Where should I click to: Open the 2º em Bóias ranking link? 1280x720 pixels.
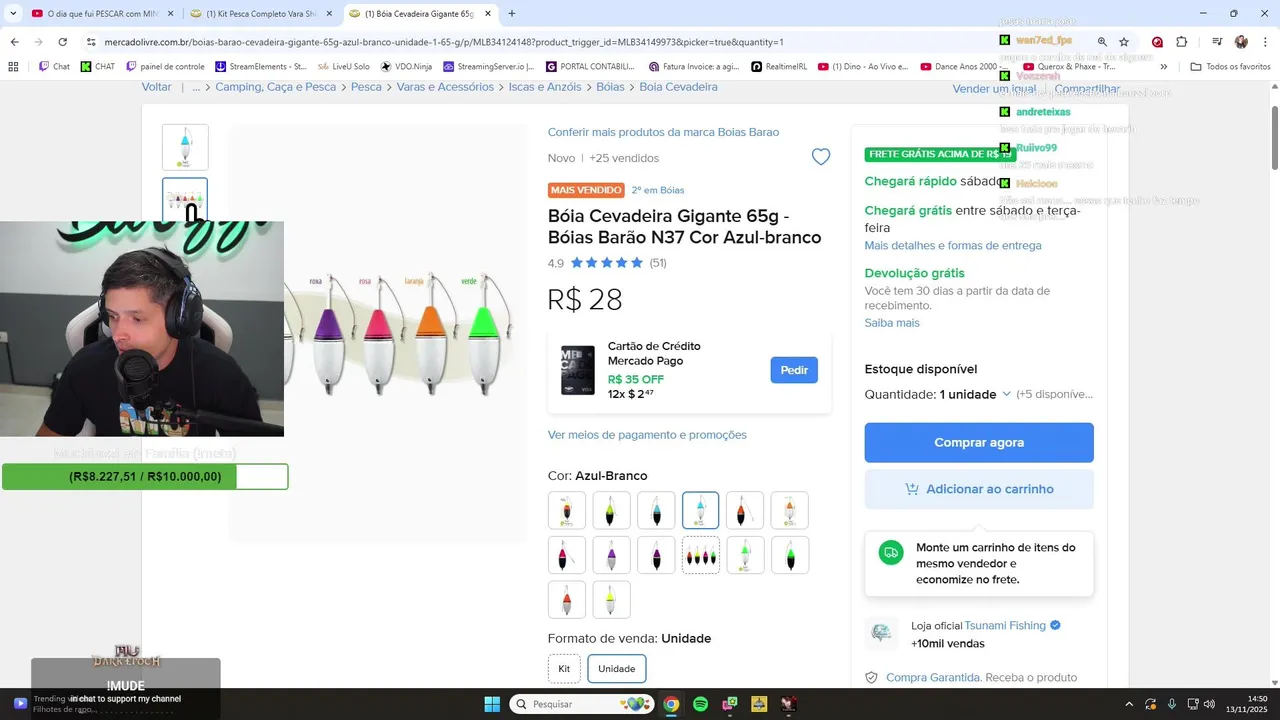coord(658,190)
